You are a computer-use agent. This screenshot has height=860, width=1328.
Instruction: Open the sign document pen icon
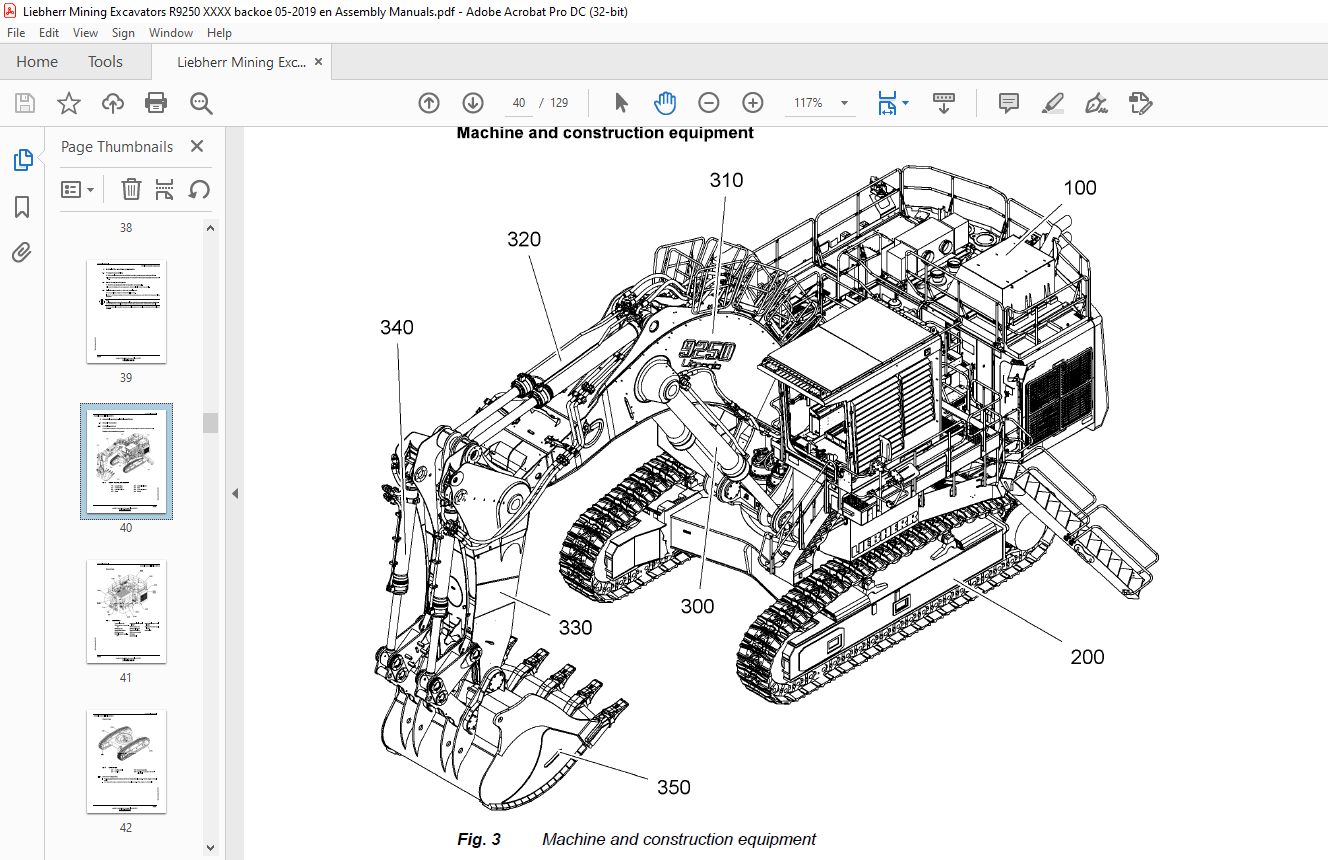point(1096,103)
